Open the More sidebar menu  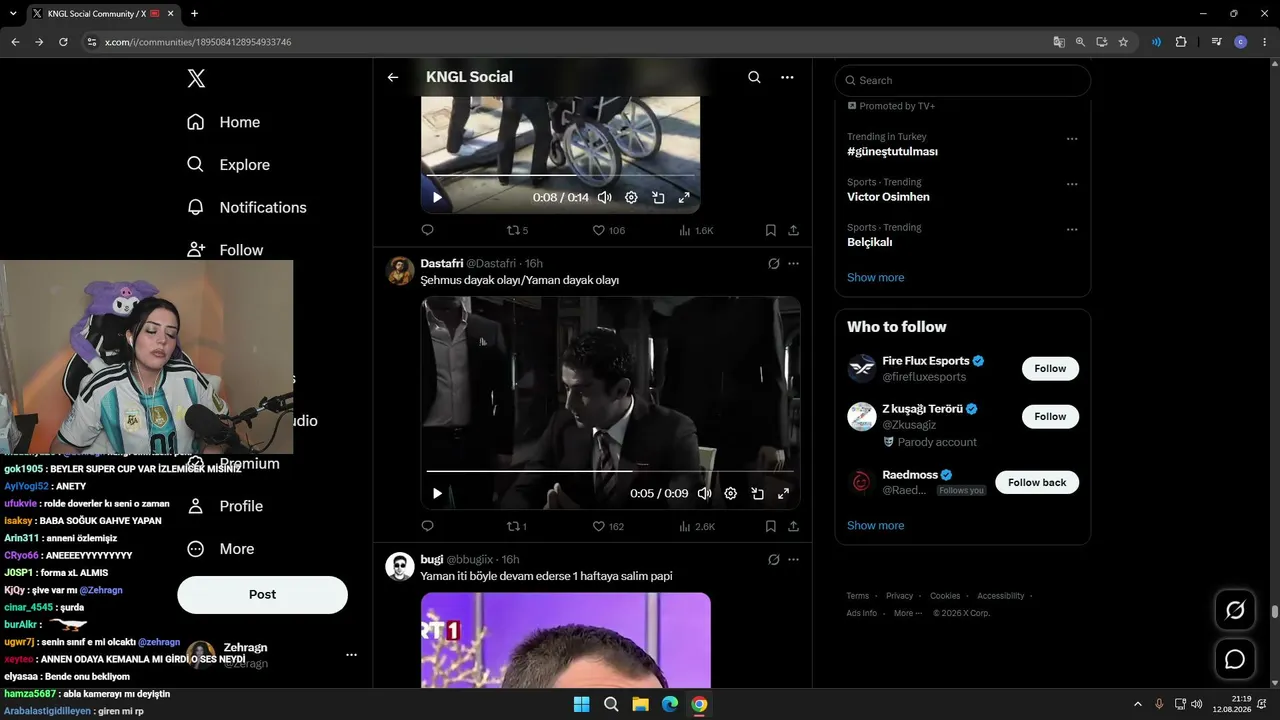pyautogui.click(x=221, y=549)
